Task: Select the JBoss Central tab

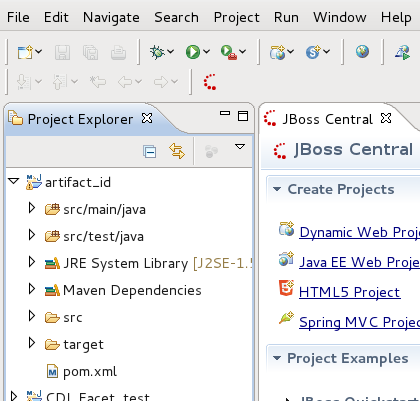Action: click(x=327, y=119)
